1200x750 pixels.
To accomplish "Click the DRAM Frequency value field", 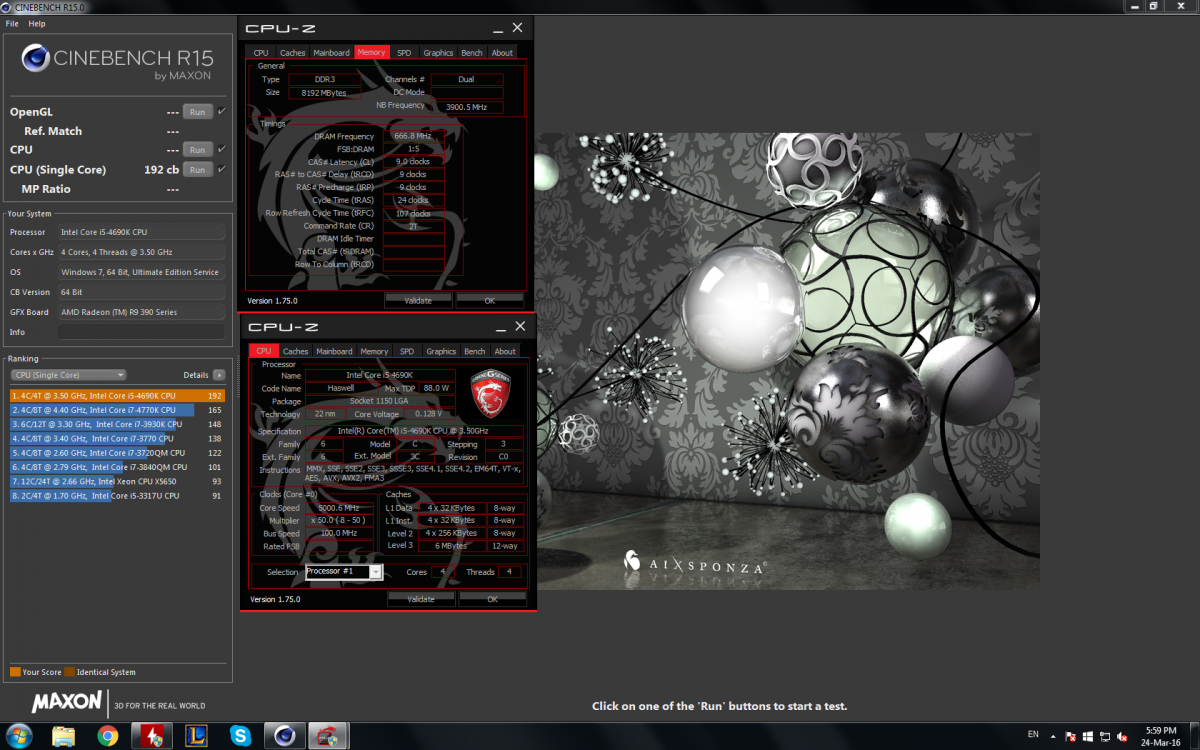I will pos(414,136).
